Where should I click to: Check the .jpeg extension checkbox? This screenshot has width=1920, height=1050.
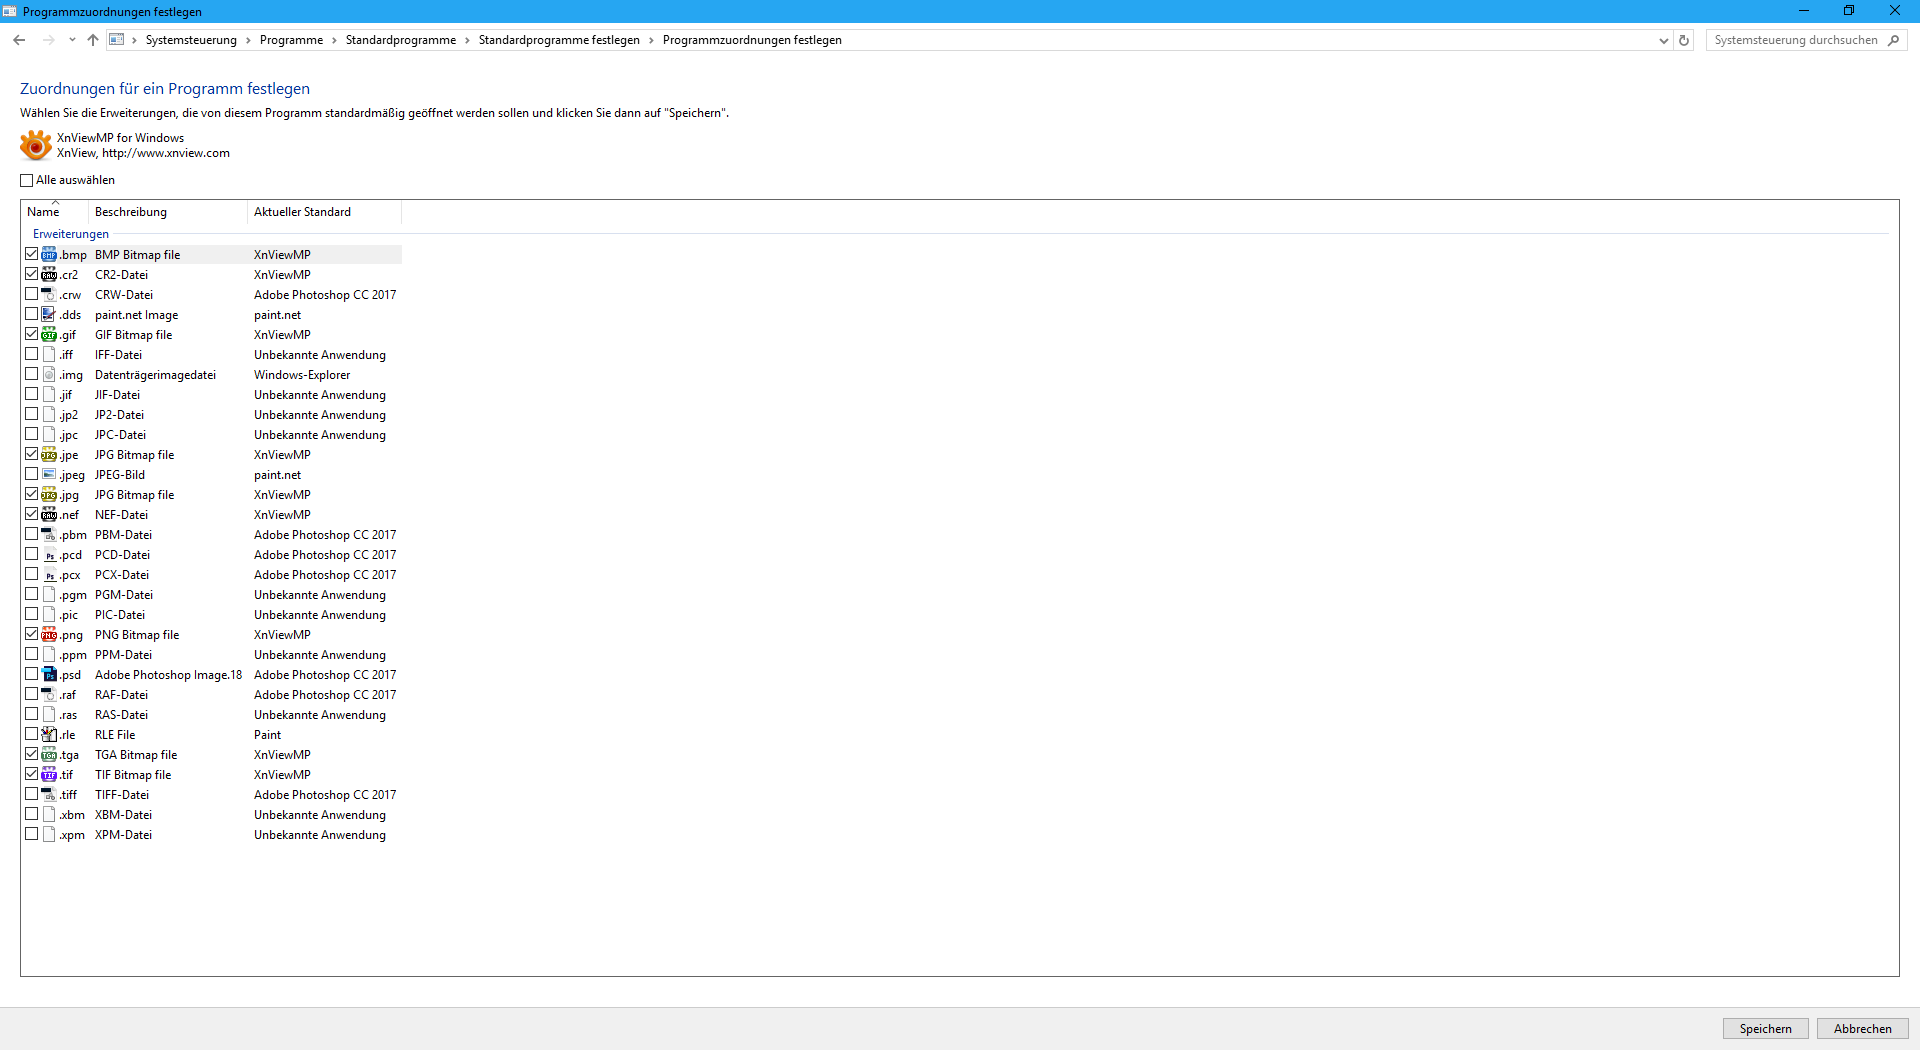click(x=32, y=474)
